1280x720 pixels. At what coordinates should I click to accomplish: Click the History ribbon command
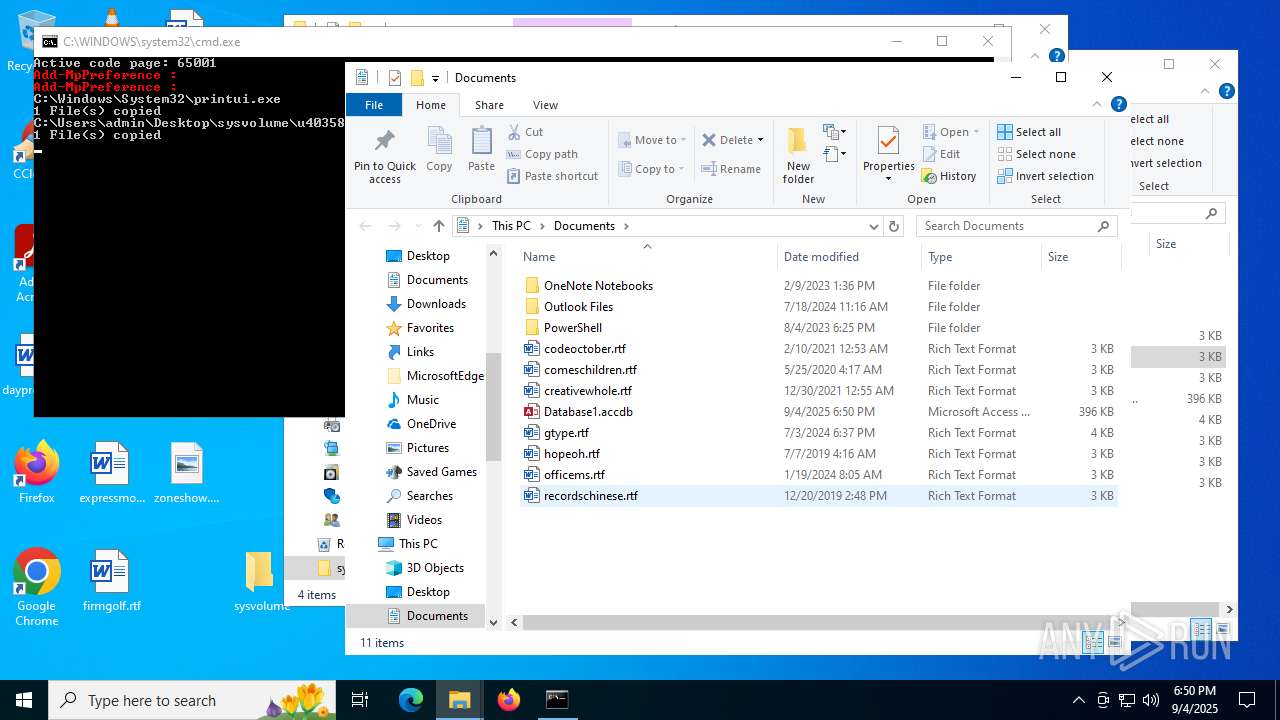click(x=948, y=176)
